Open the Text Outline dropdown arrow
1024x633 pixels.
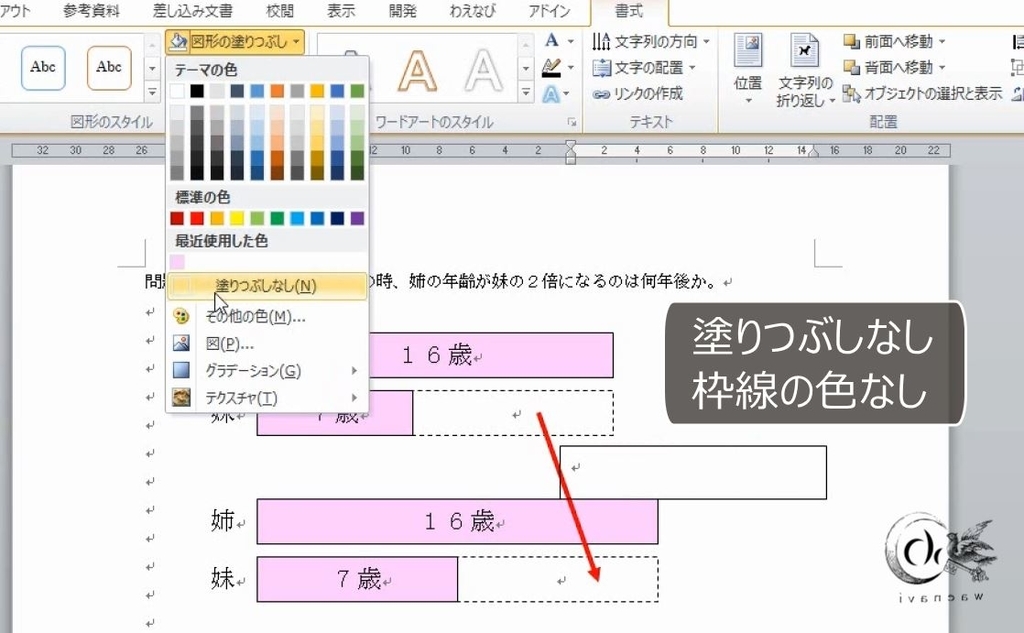[570, 67]
